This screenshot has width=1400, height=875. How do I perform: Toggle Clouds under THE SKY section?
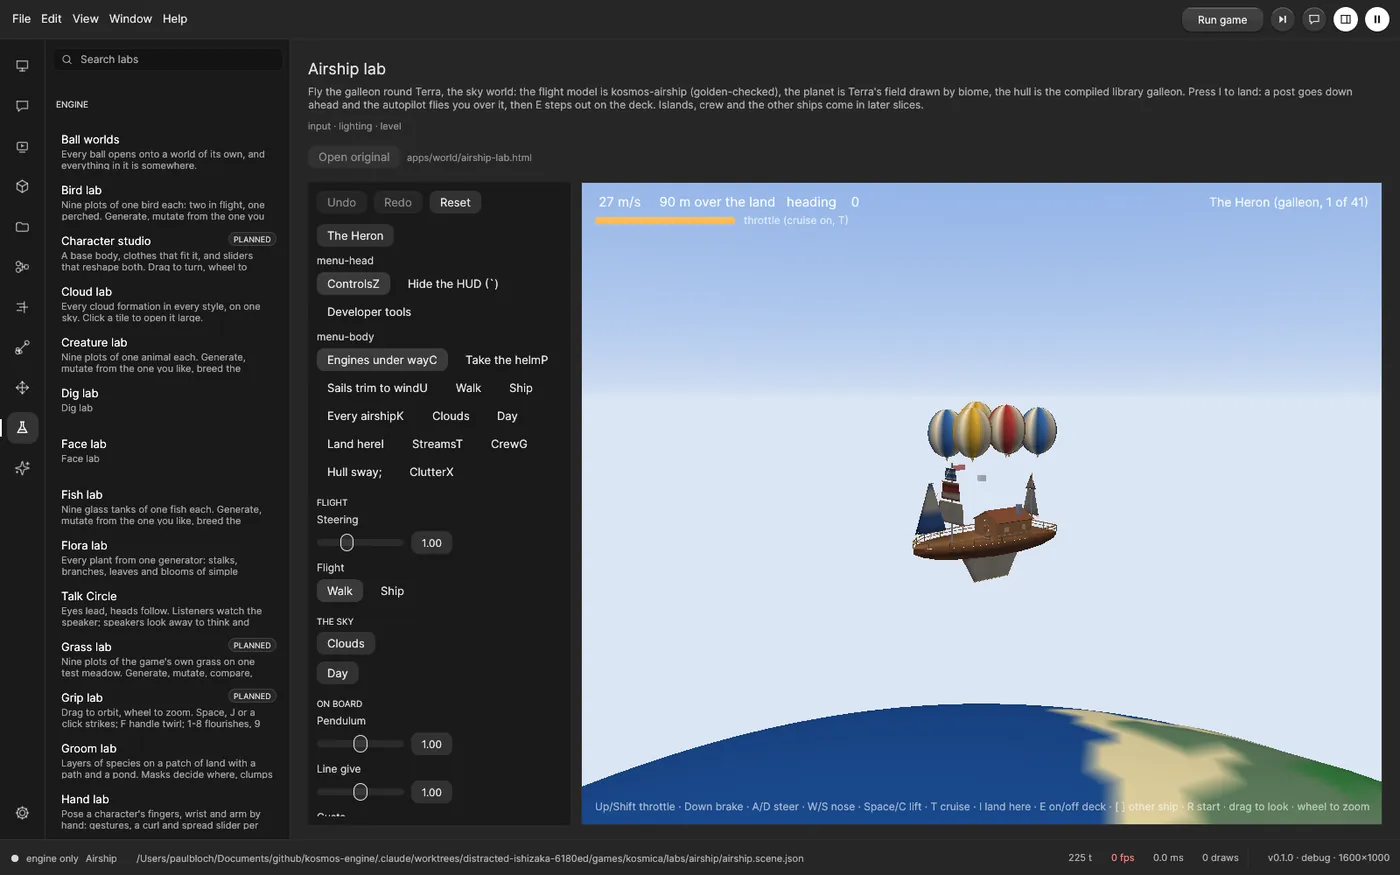point(346,644)
